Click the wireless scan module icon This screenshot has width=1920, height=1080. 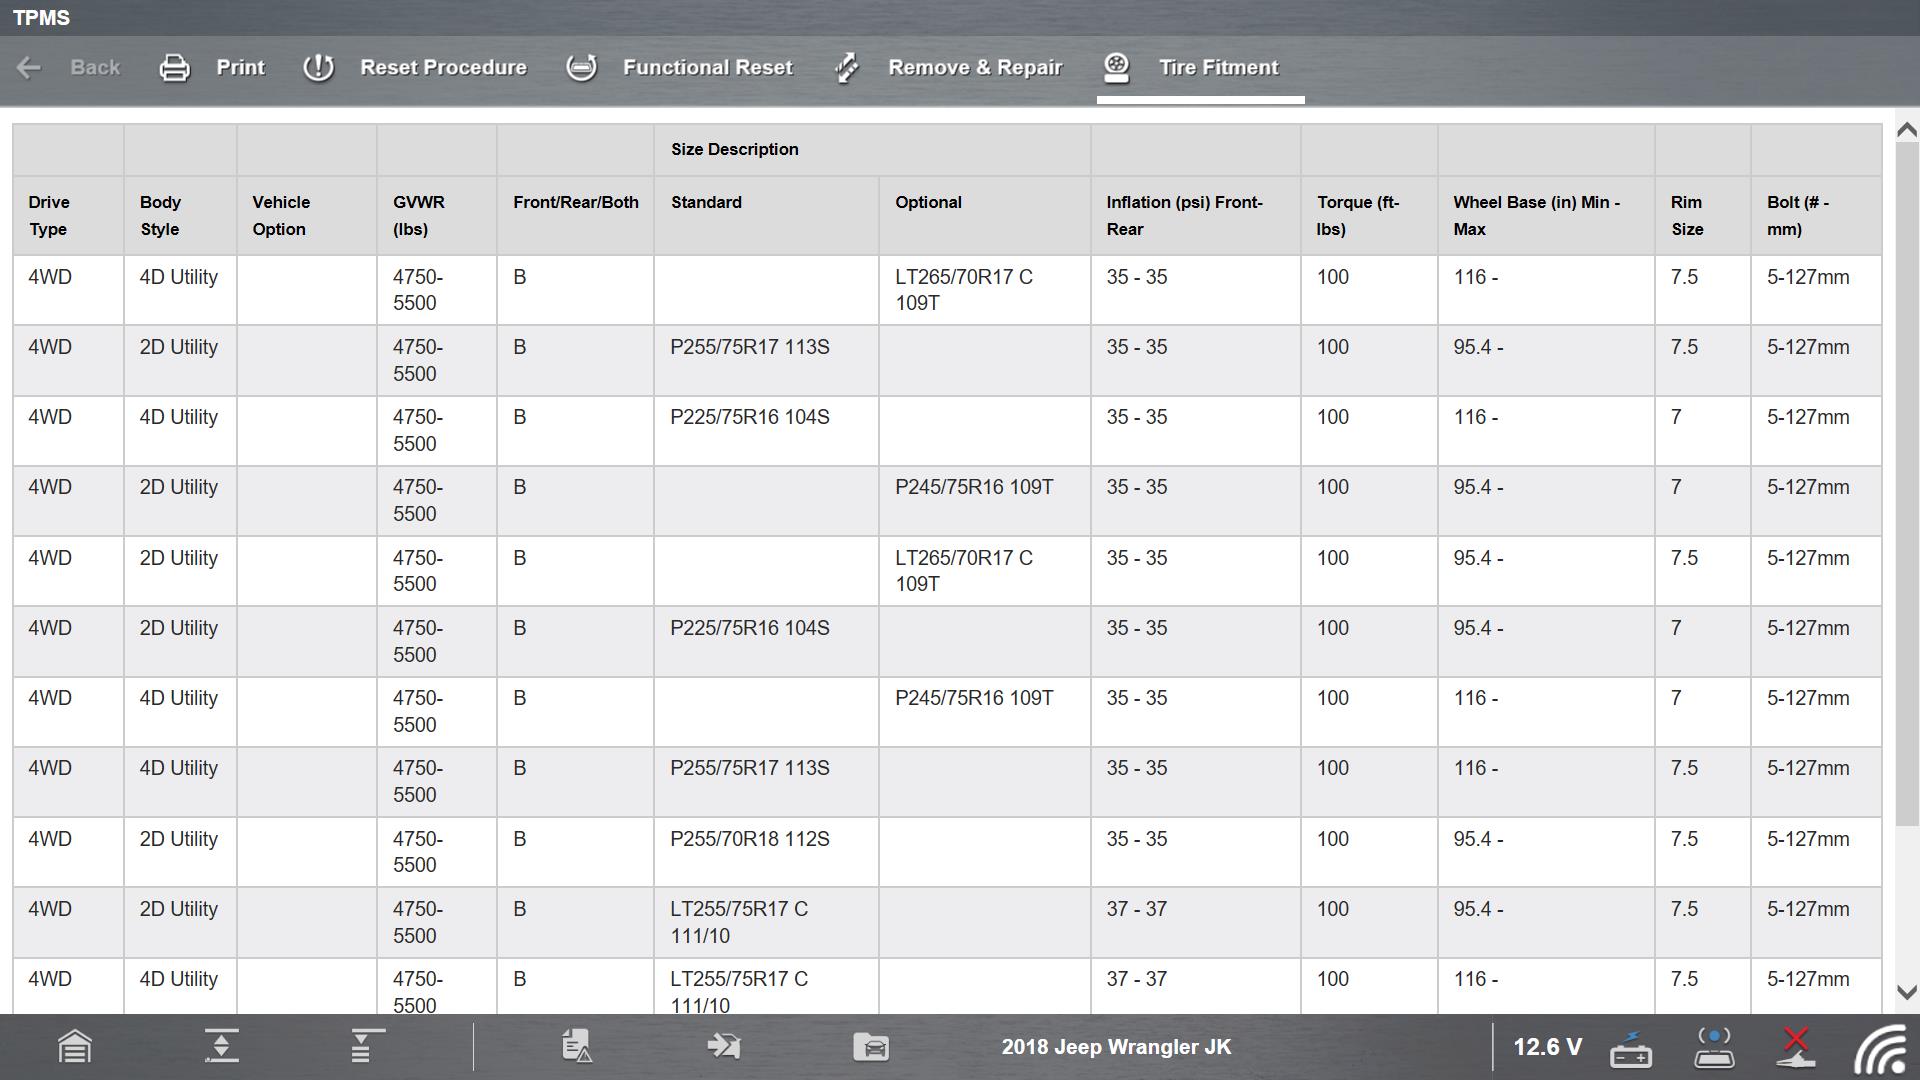point(1714,1047)
